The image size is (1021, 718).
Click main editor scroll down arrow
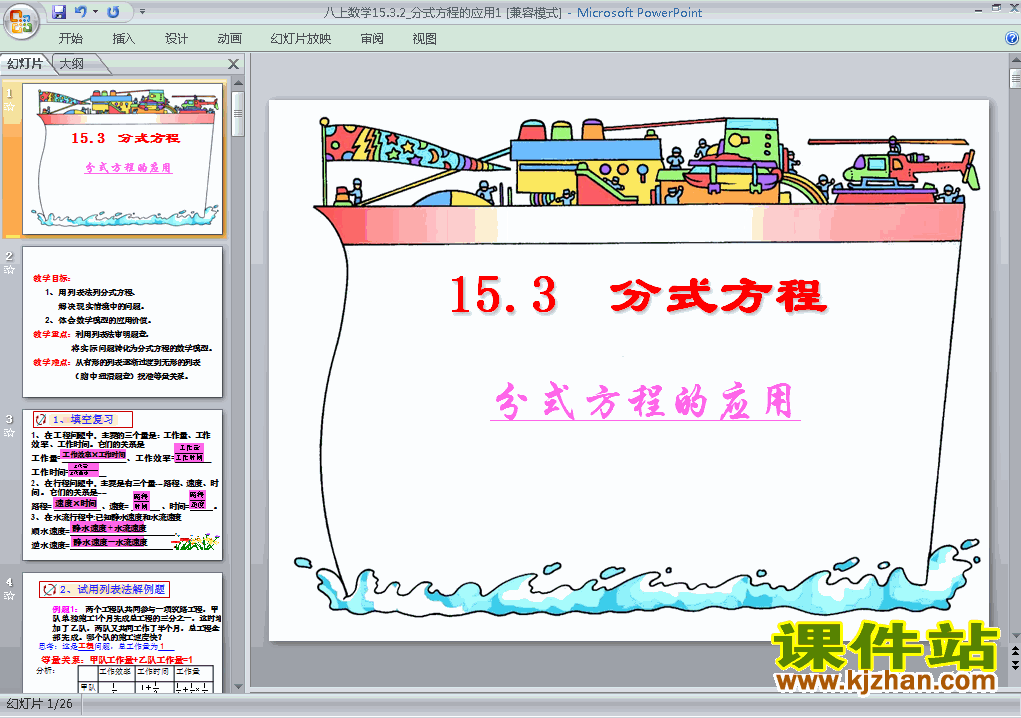coord(1015,636)
